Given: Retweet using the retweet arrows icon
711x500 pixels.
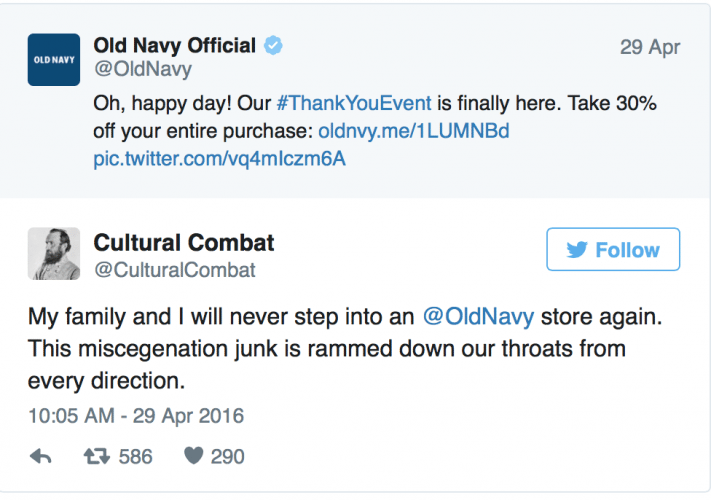Looking at the screenshot, I should pos(95,456).
